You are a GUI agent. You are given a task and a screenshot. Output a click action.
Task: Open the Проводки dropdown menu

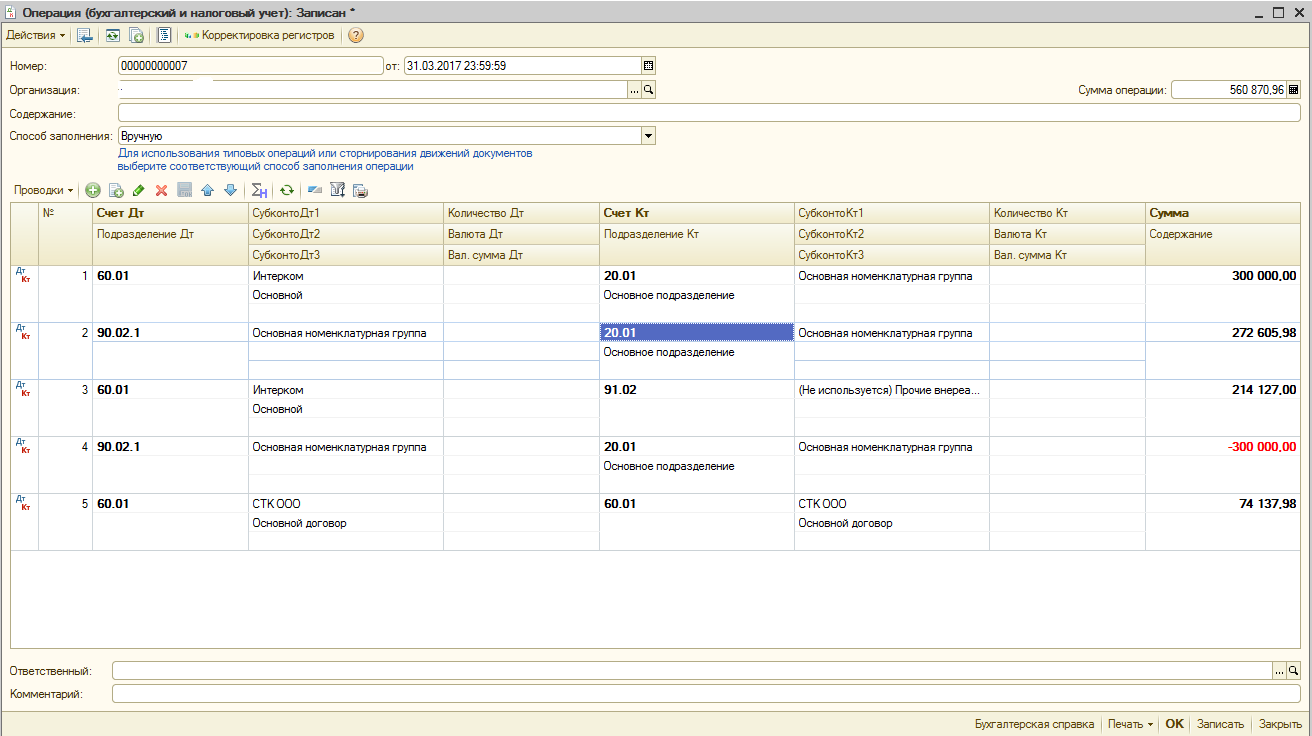click(x=43, y=190)
